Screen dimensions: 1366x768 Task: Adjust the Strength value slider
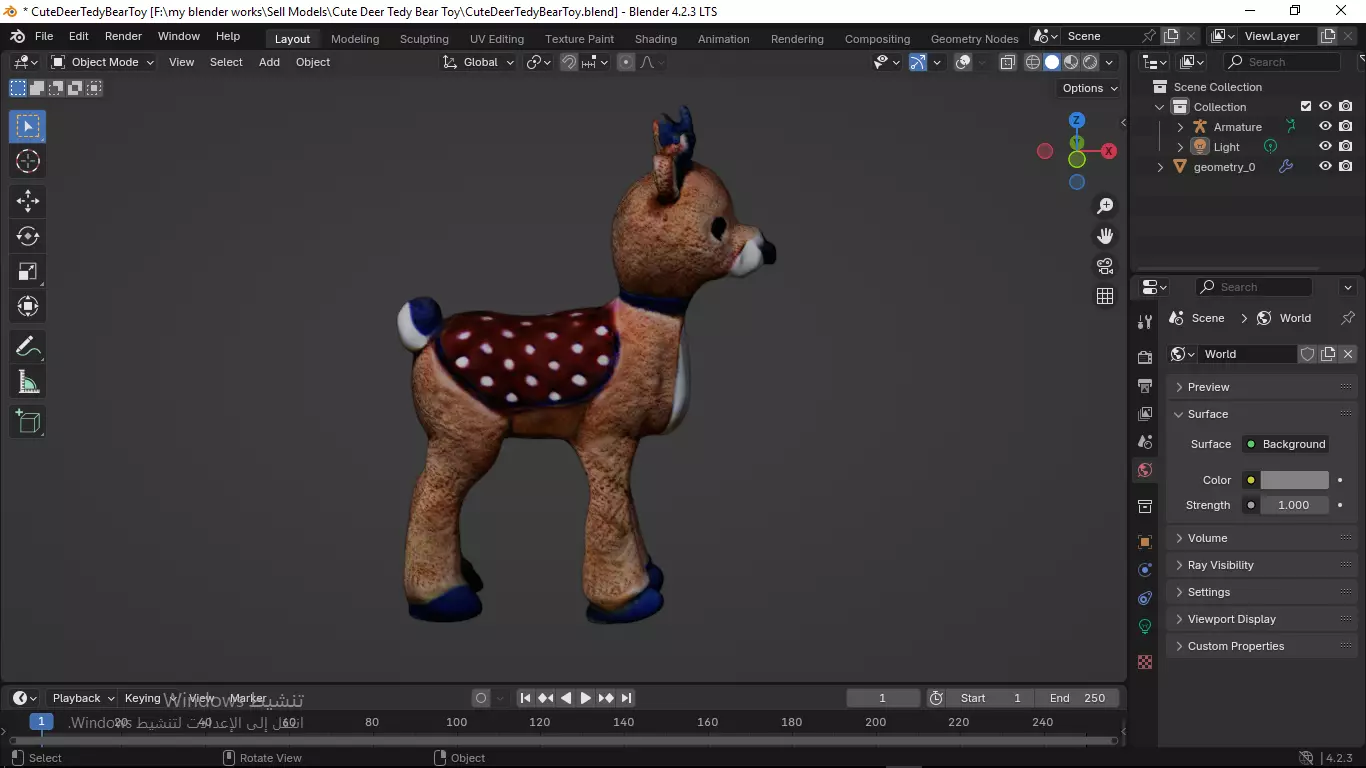[x=1294, y=505]
